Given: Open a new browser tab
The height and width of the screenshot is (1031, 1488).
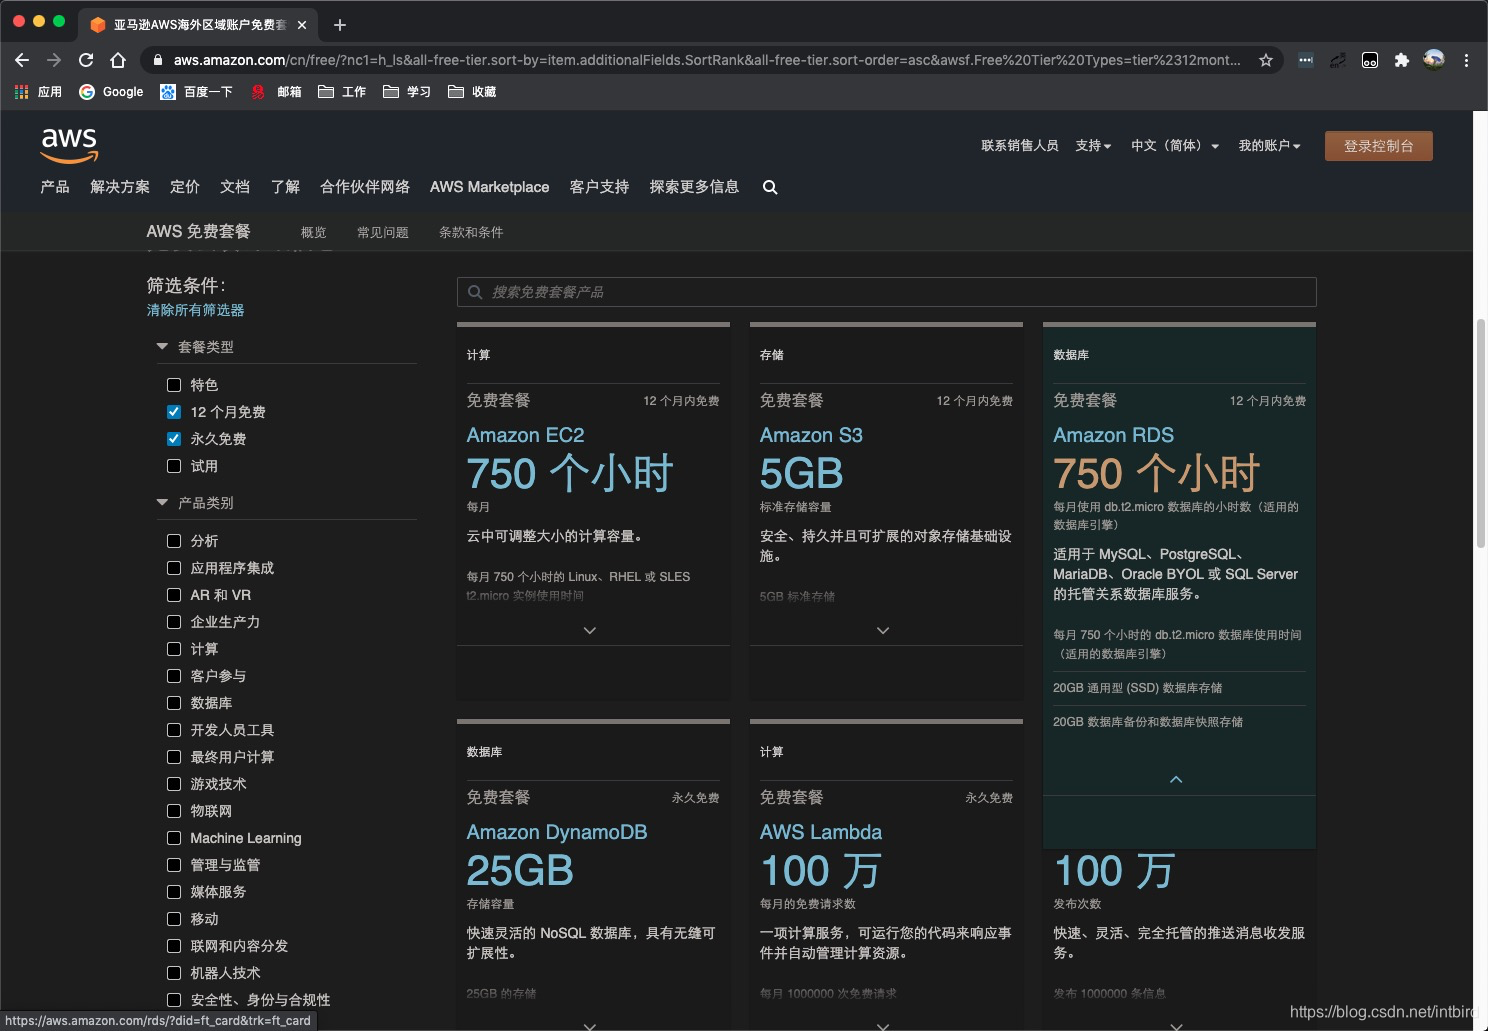Looking at the screenshot, I should [340, 25].
